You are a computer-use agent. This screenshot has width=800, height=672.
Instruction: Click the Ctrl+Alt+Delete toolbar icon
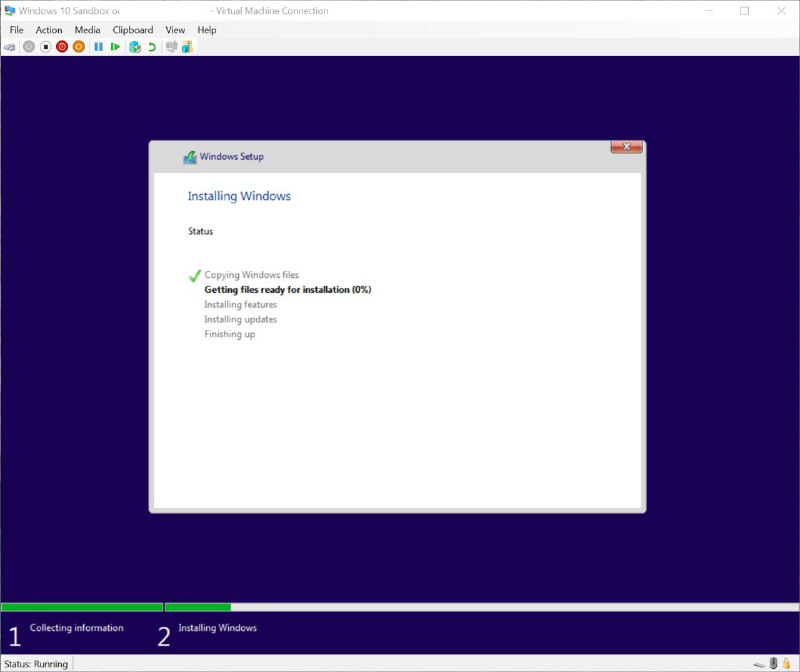pyautogui.click(x=9, y=47)
